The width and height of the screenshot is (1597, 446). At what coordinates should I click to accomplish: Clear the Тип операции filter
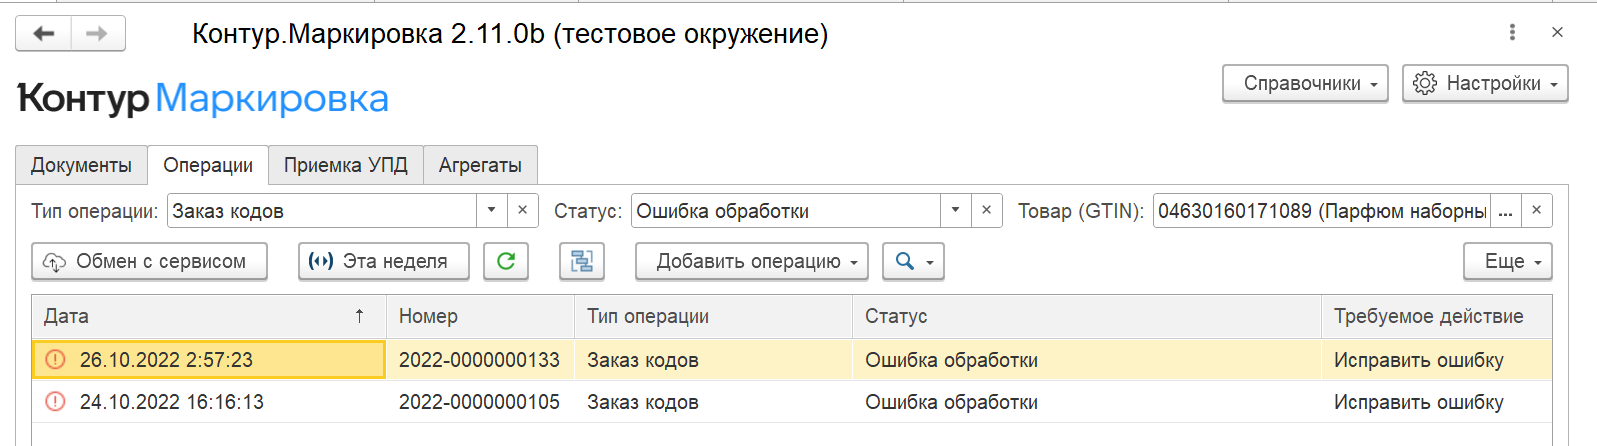point(522,211)
